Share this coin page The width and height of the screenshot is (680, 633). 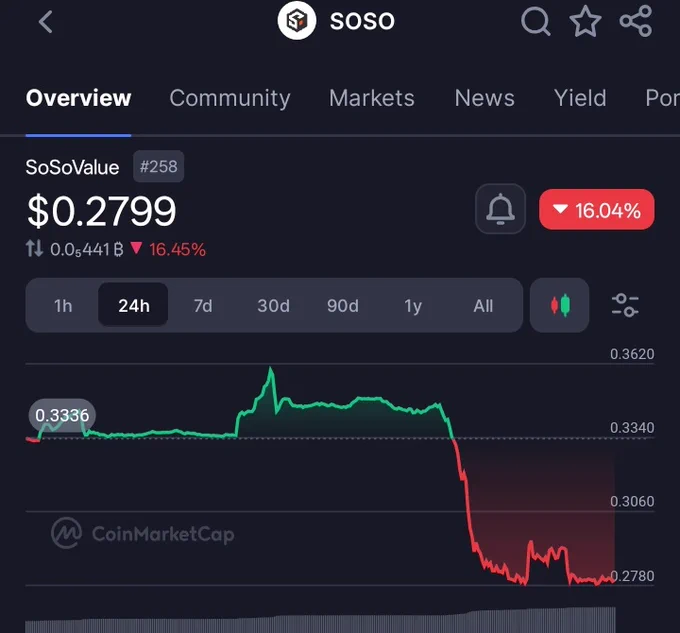coord(636,21)
